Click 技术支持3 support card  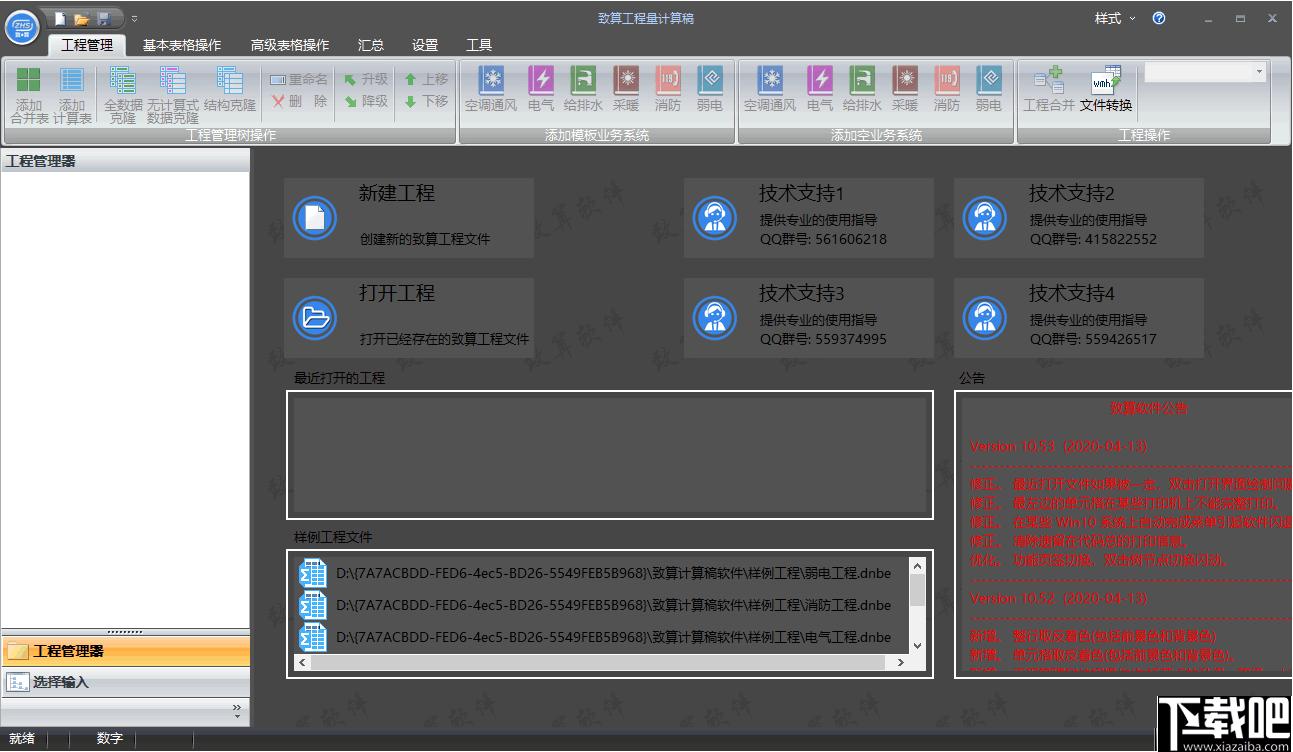pyautogui.click(x=809, y=318)
